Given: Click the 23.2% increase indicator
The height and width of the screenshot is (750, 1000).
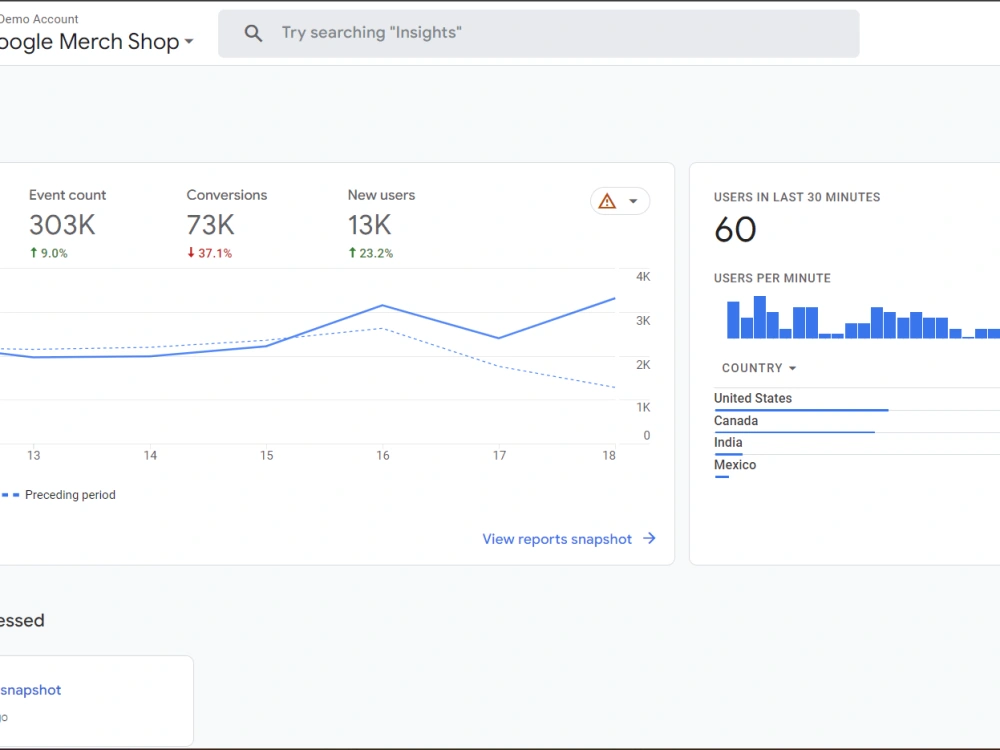Looking at the screenshot, I should click(x=371, y=253).
